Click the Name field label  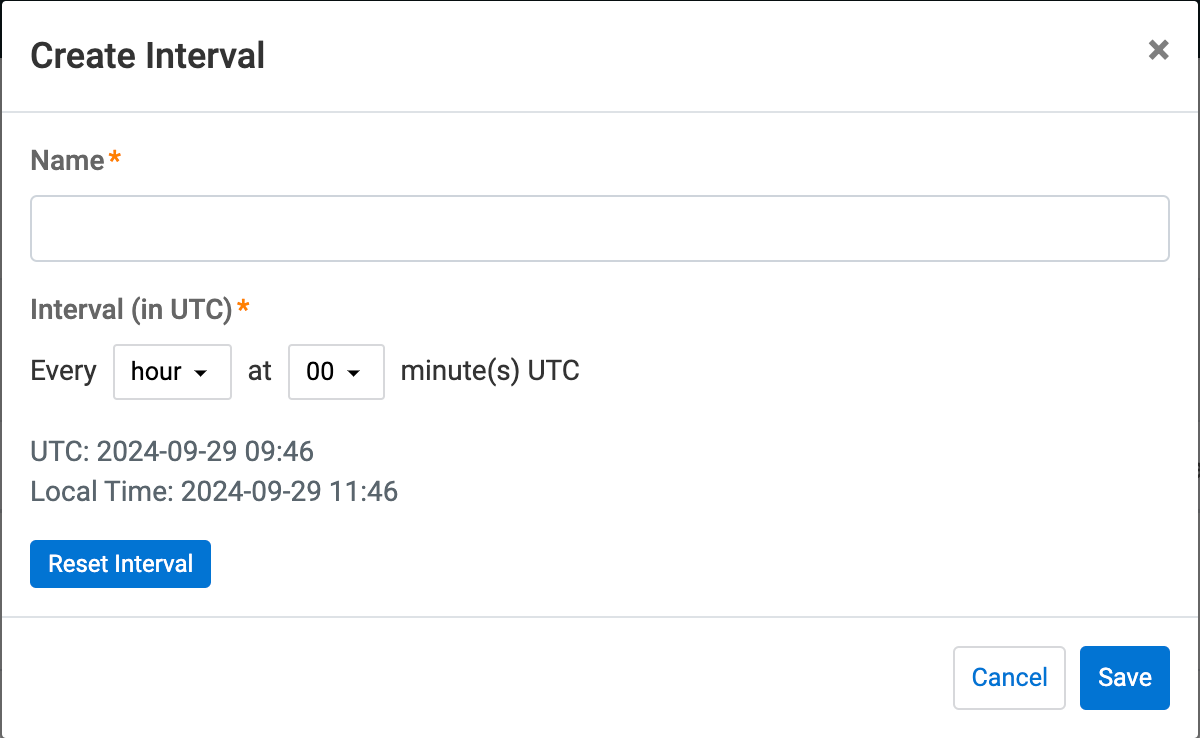[x=67, y=160]
